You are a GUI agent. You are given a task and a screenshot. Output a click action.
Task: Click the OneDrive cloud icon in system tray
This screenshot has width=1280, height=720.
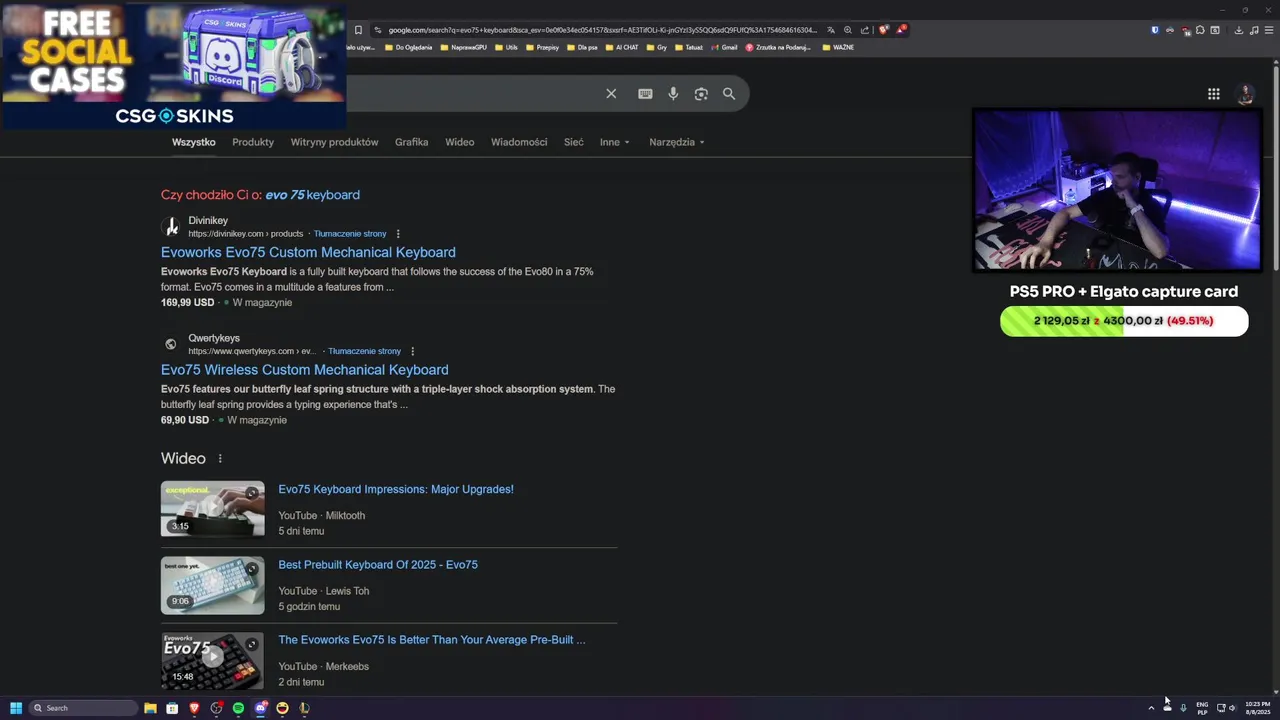click(x=1167, y=708)
